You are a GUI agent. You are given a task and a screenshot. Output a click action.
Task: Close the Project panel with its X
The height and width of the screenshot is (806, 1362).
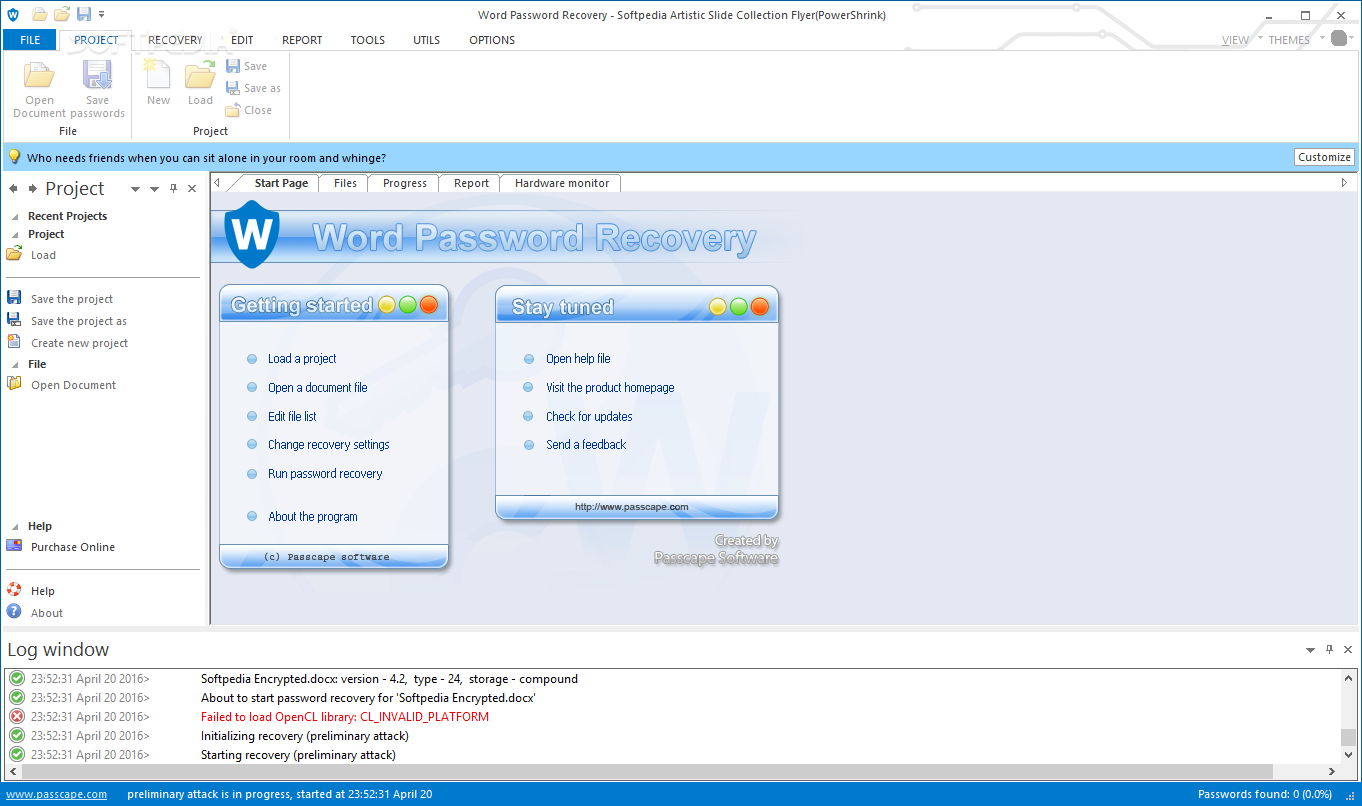192,188
